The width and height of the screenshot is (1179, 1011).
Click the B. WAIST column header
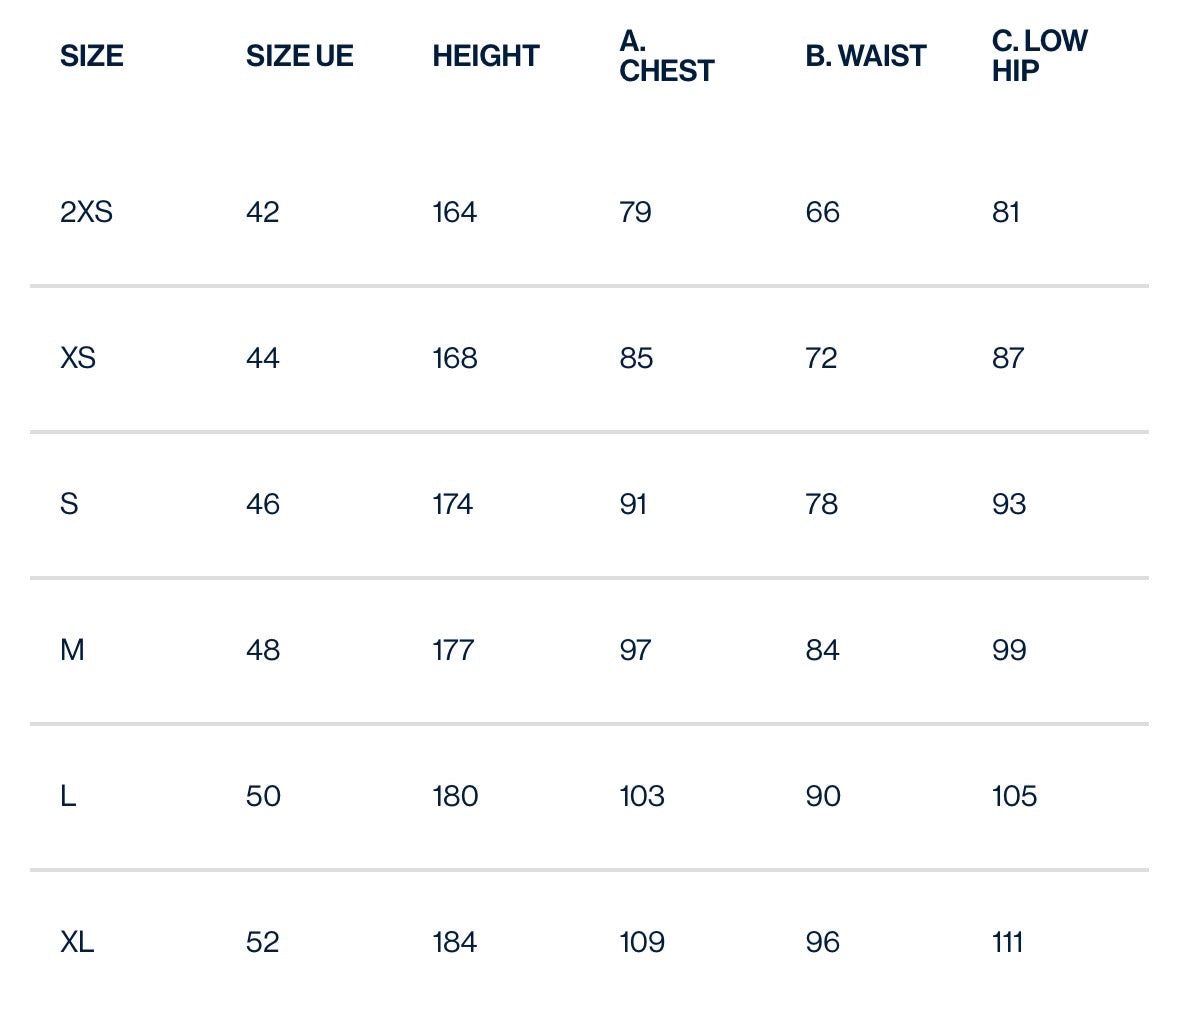[865, 56]
